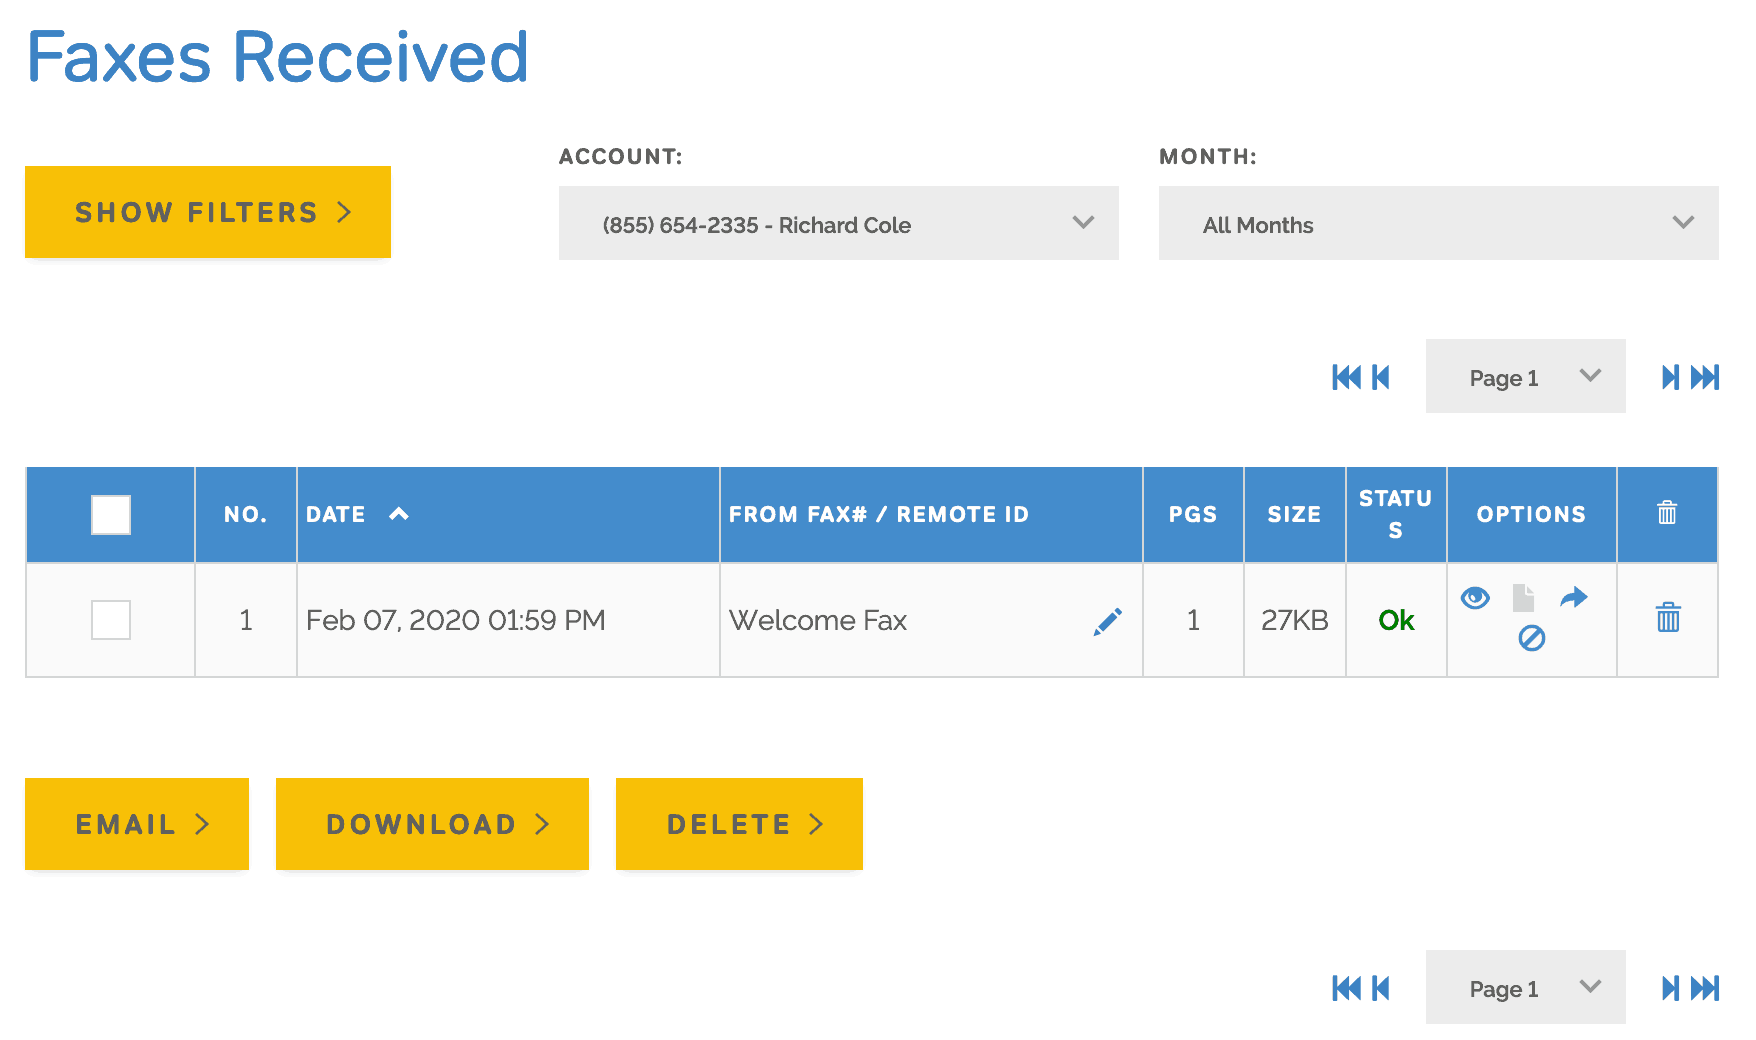Click next page arrow in bottom pagination
1756x1040 pixels.
(x=1669, y=988)
